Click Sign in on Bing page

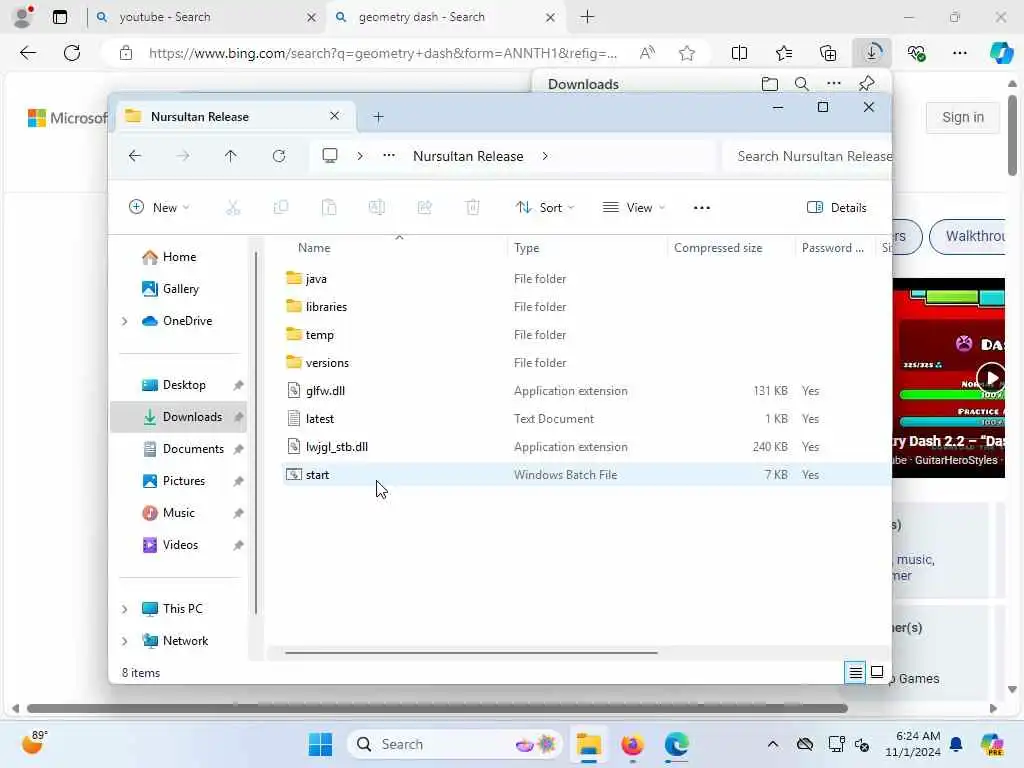[x=963, y=117]
